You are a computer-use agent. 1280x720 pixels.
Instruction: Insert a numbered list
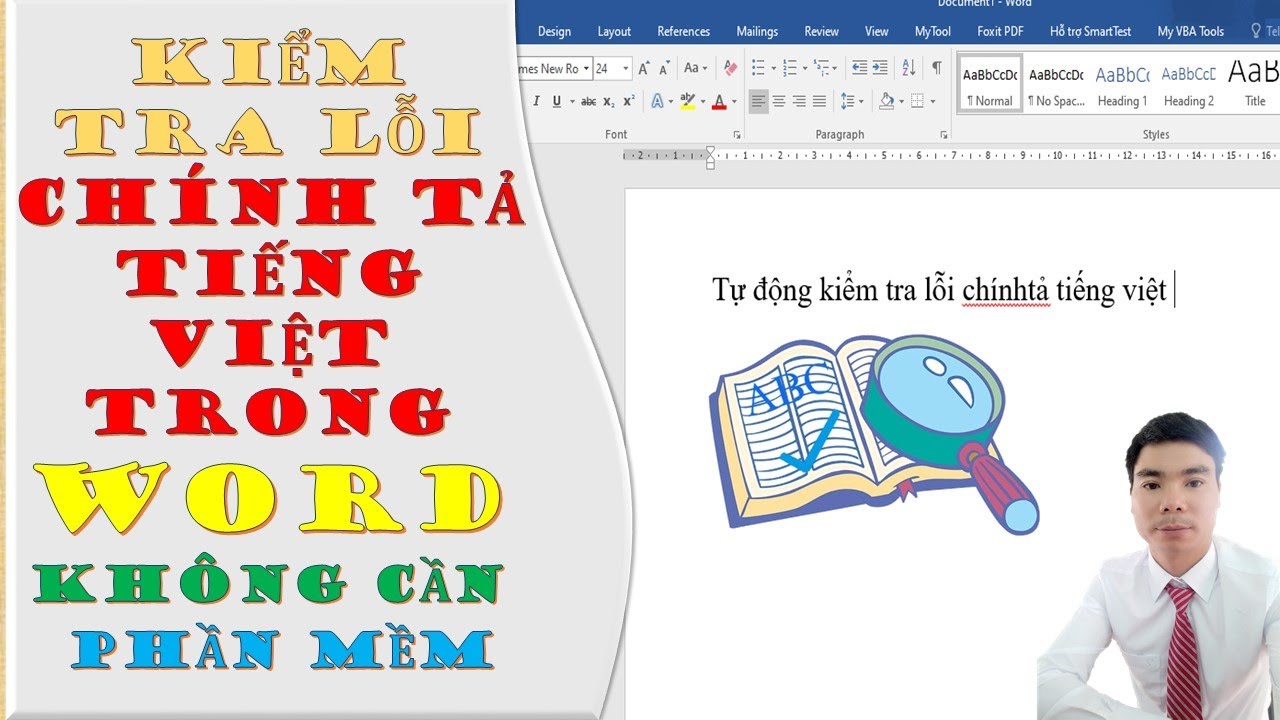(x=790, y=68)
